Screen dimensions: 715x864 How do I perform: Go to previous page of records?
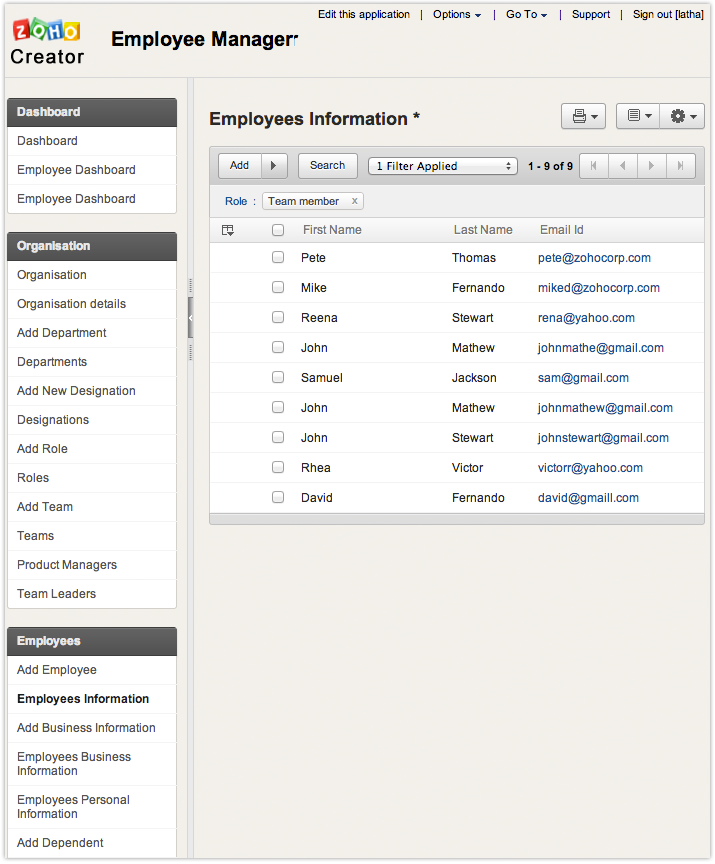[x=622, y=166]
